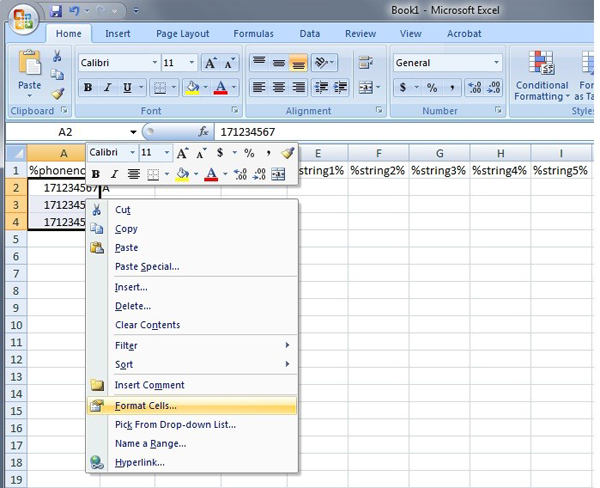
Task: Click the ribbon Copy icon
Action: (x=57, y=74)
